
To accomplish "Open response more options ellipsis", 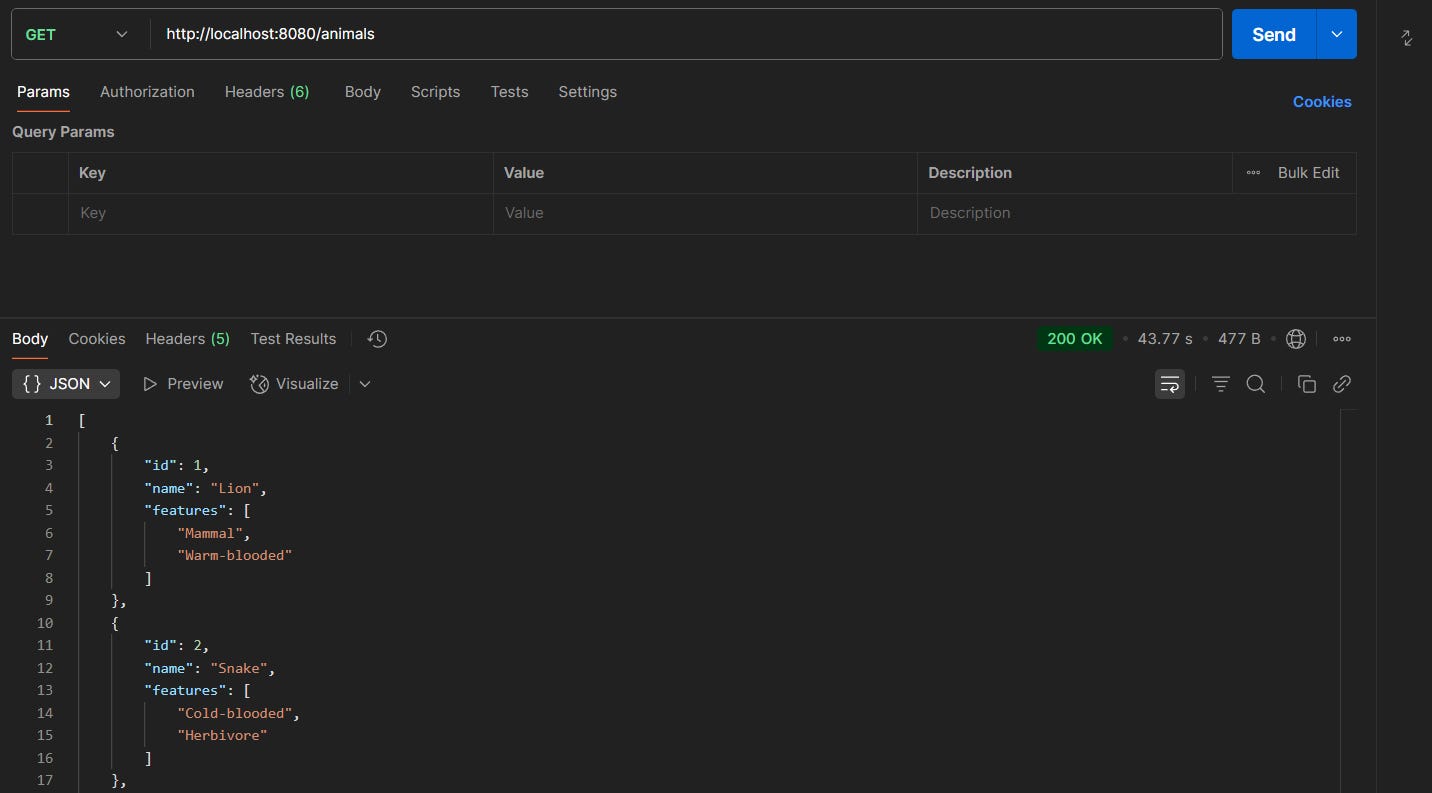I will pos(1342,339).
